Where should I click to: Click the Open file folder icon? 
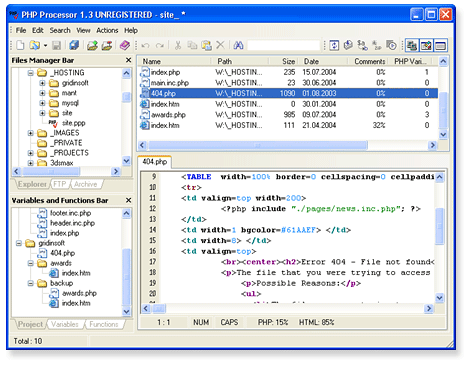pos(34,45)
